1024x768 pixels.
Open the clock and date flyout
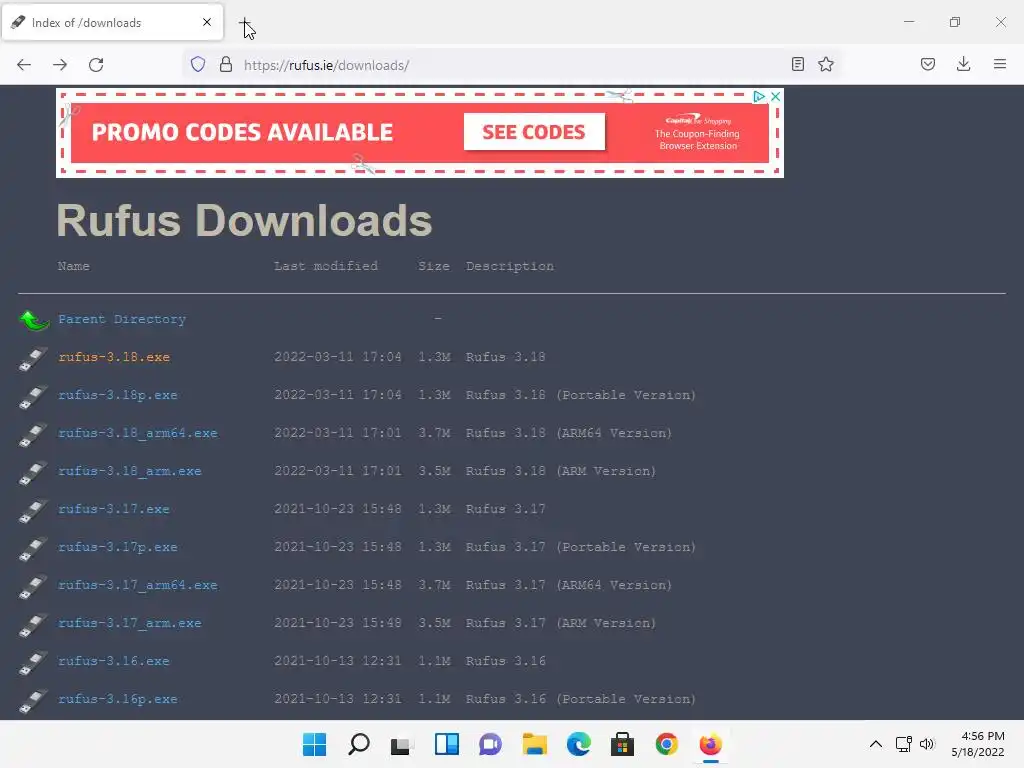click(978, 744)
